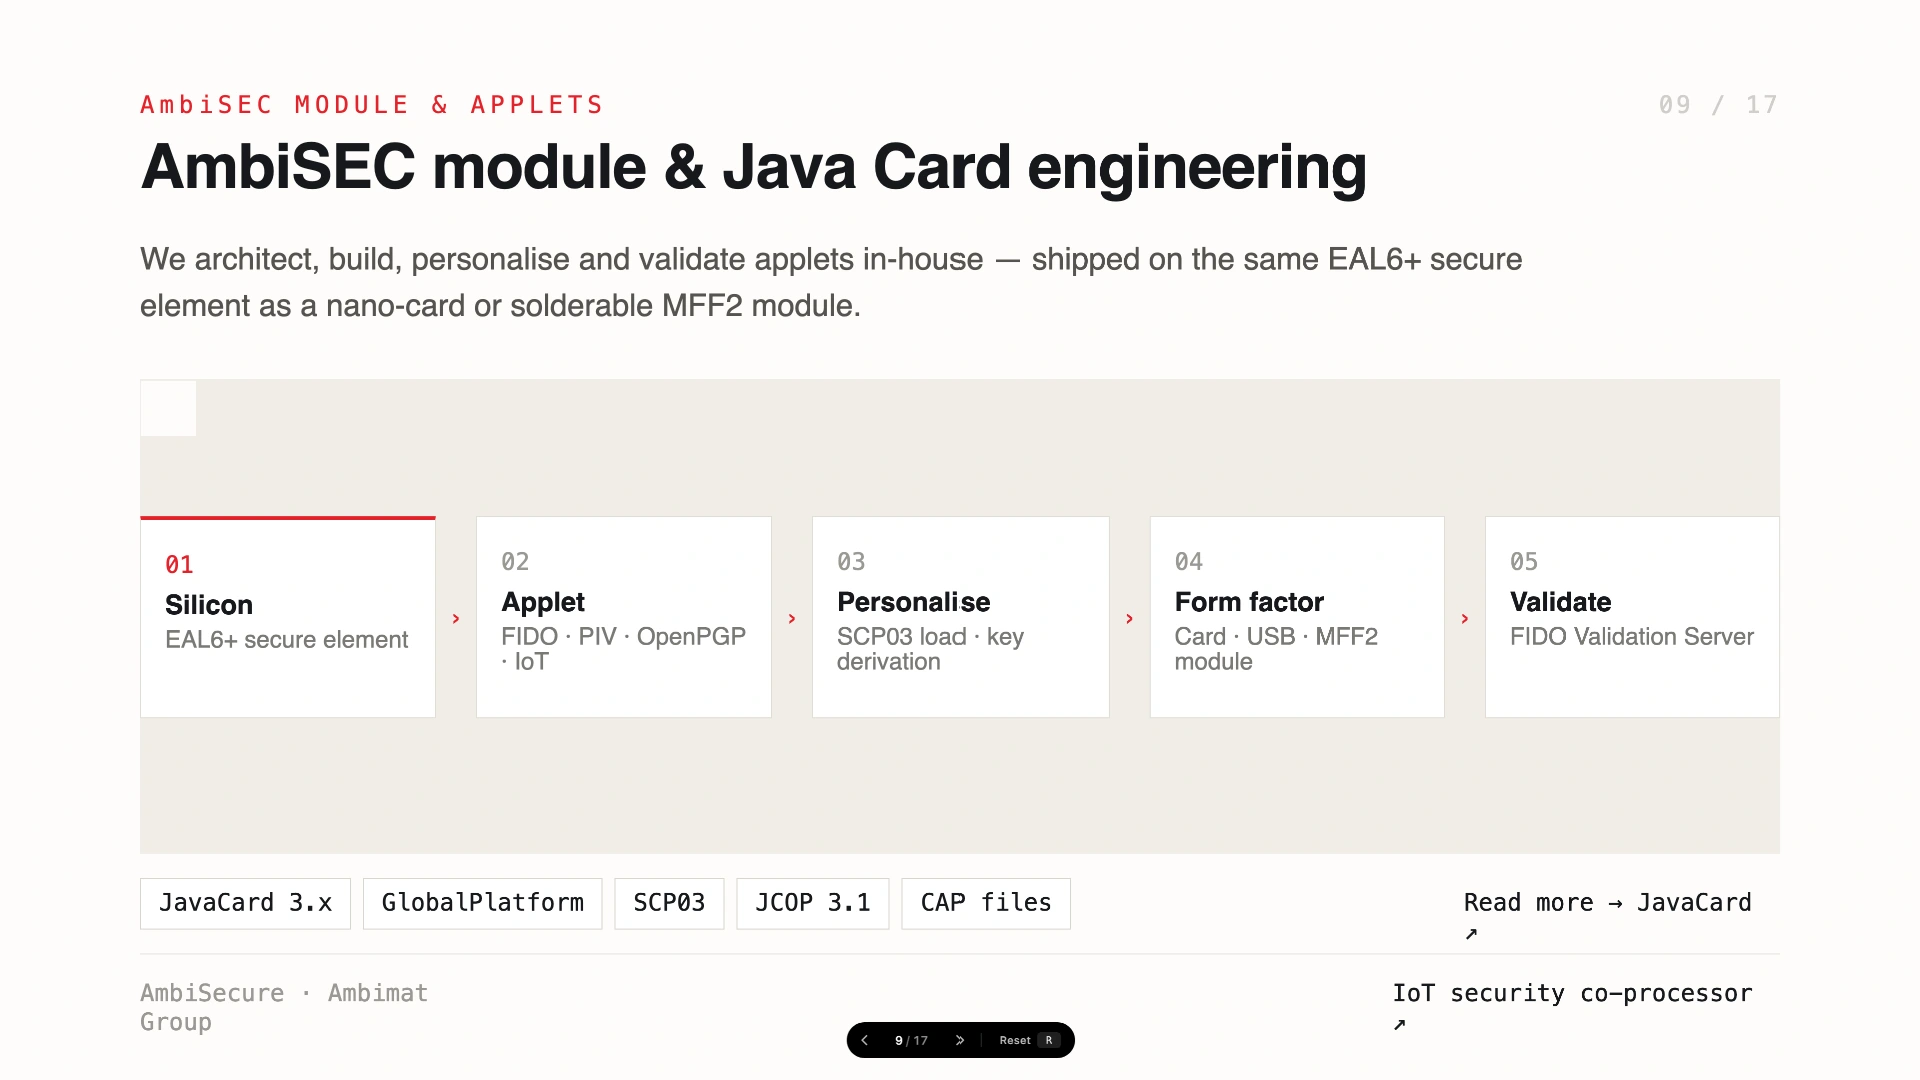Select the 05 Validate step card

[x=1632, y=617]
